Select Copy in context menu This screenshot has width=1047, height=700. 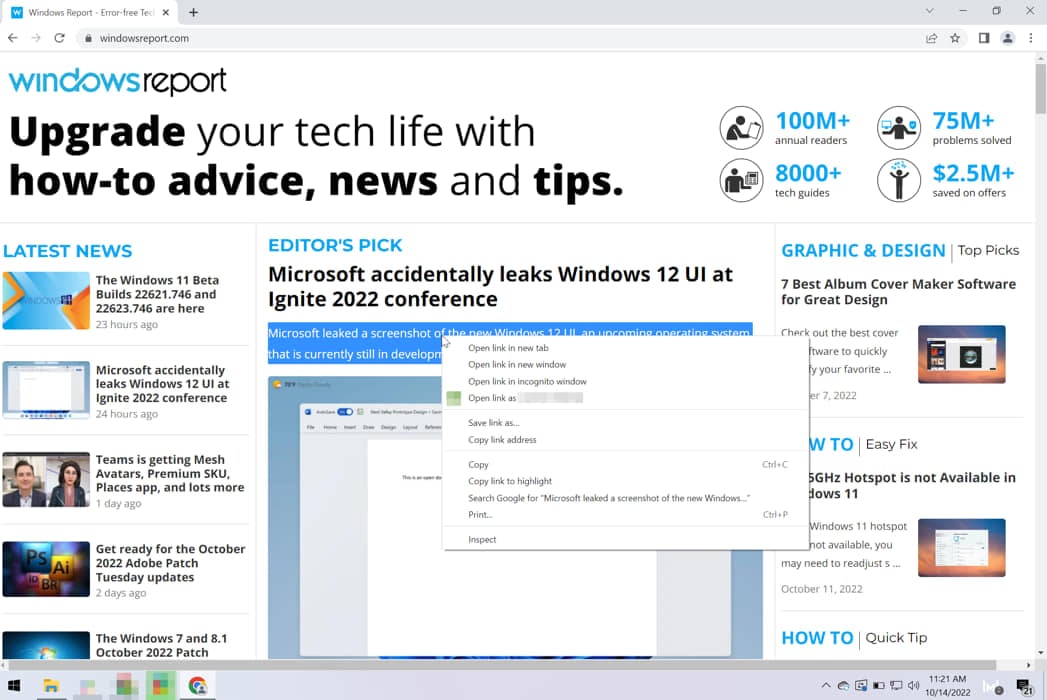pos(626,464)
